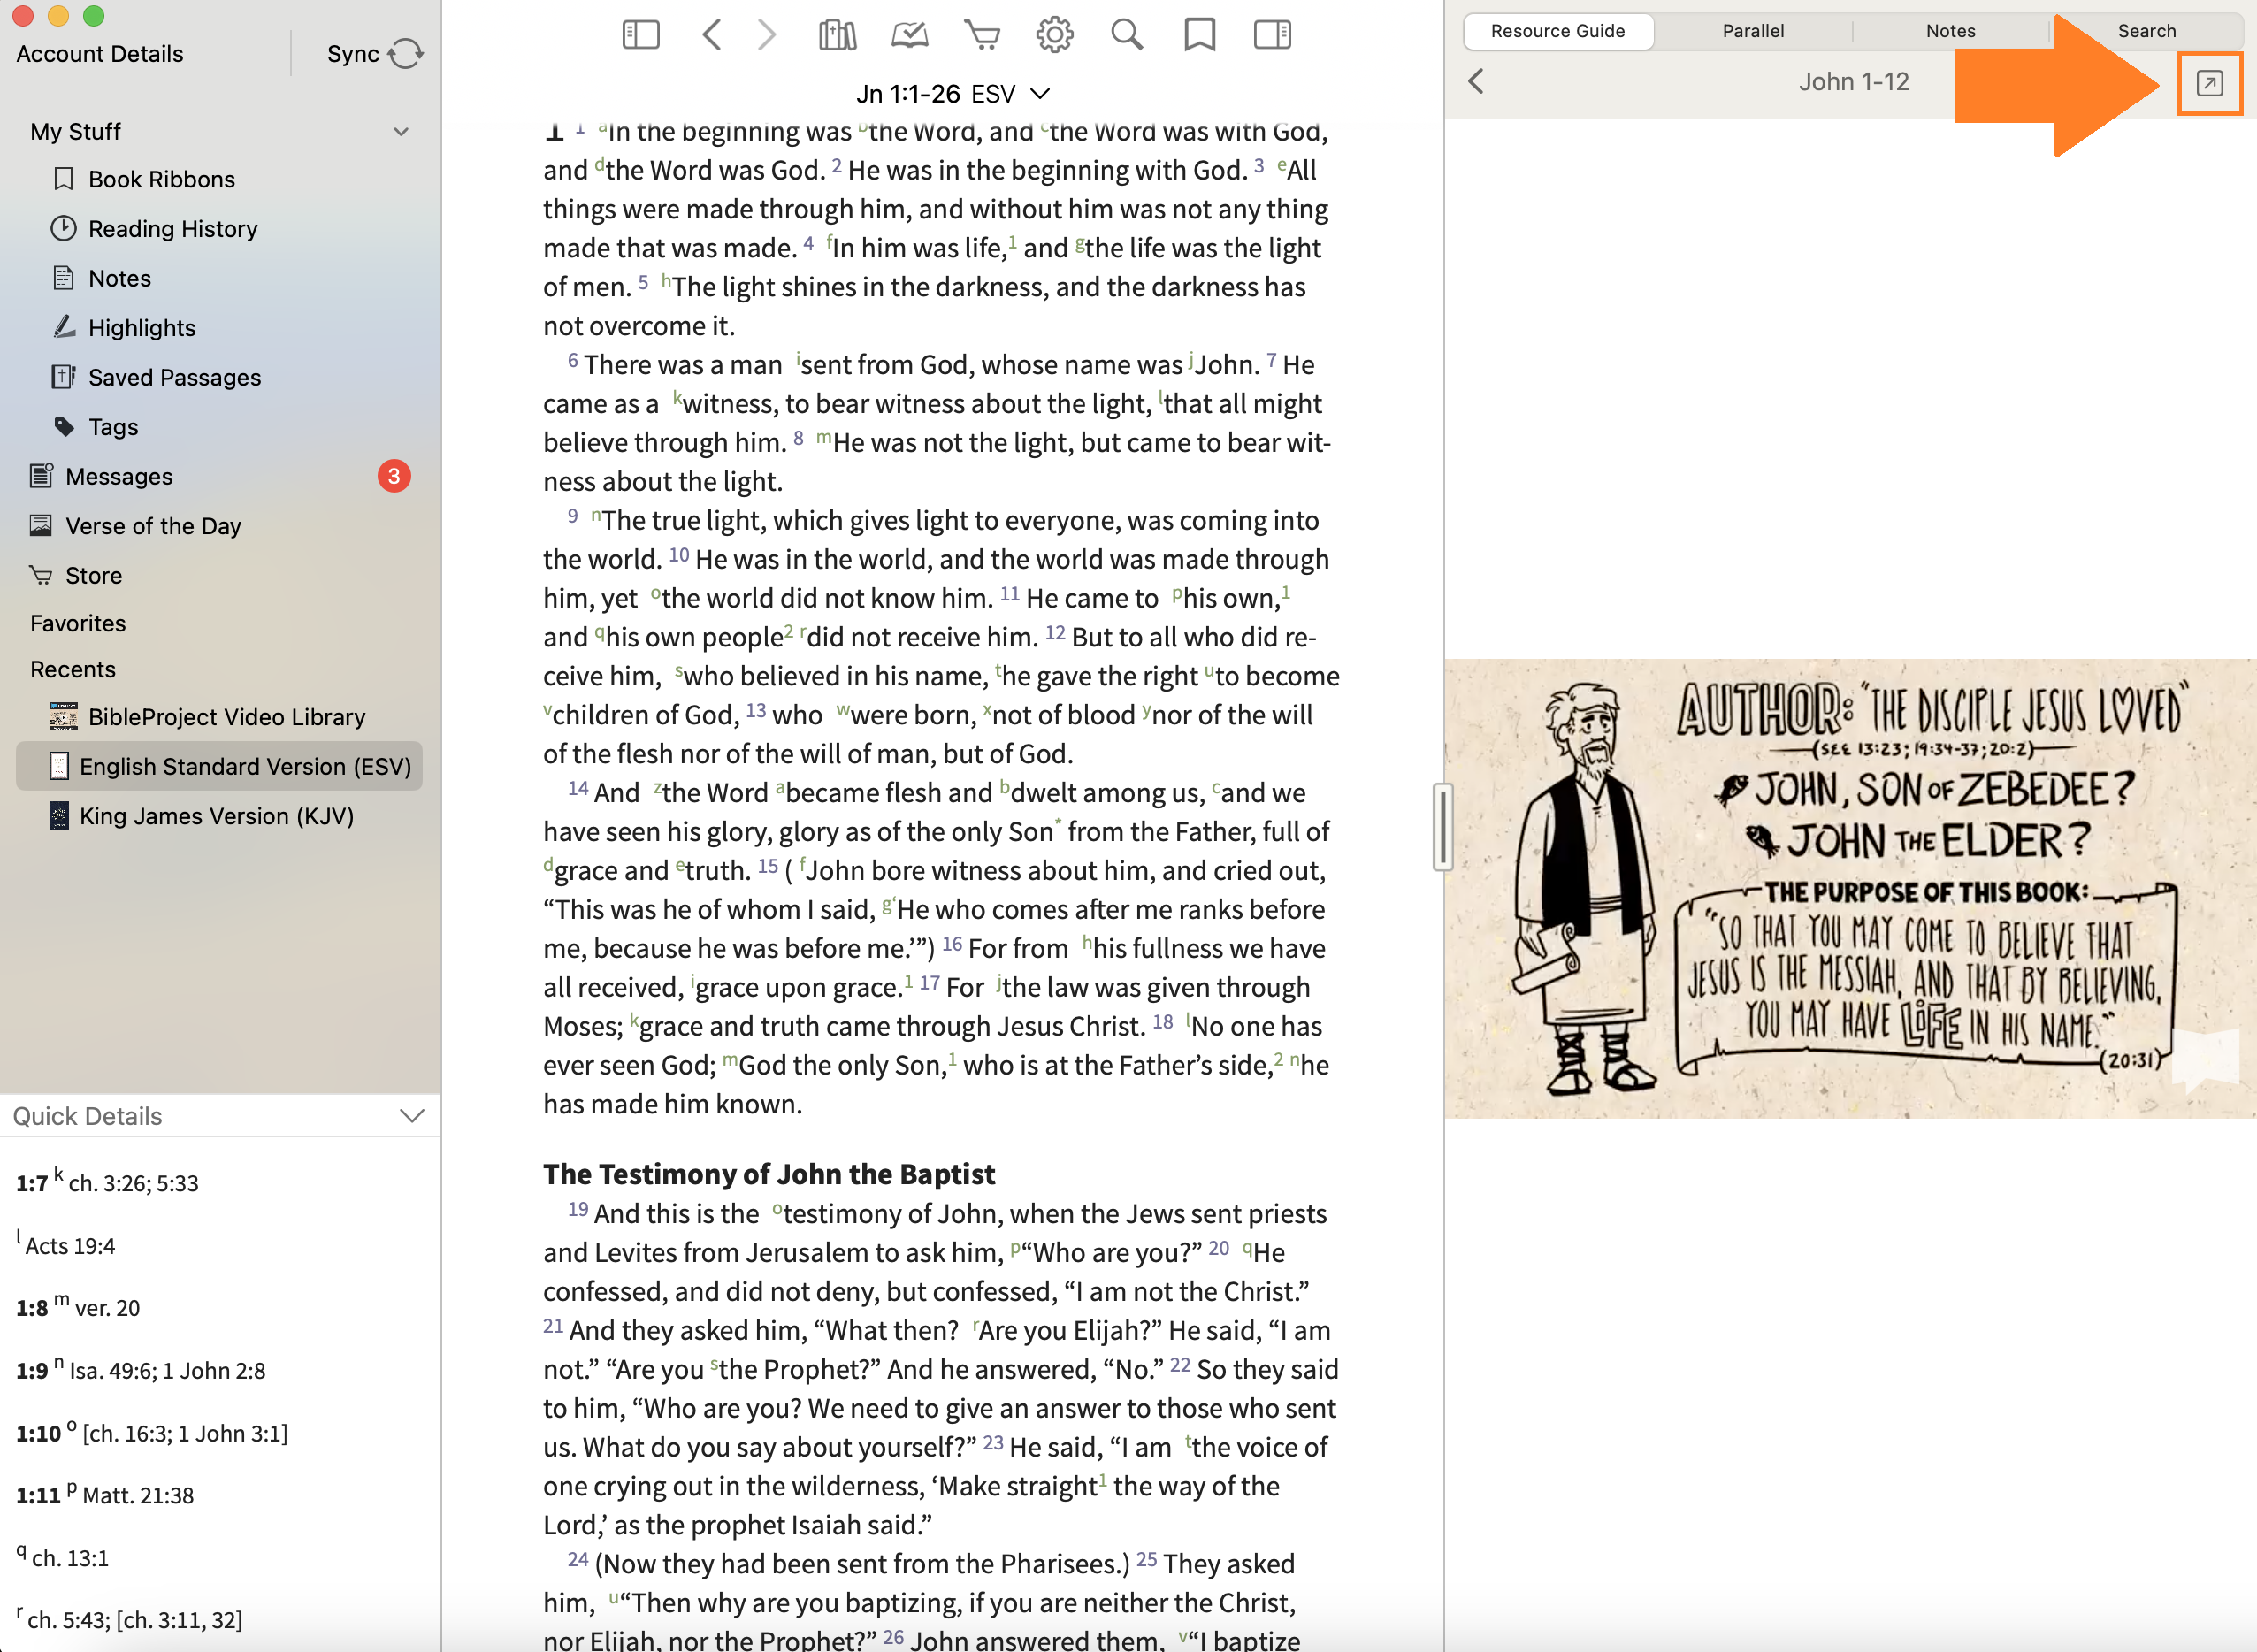2257x1652 pixels.
Task: Click the search magnifier icon in toolbar
Action: click(1127, 35)
